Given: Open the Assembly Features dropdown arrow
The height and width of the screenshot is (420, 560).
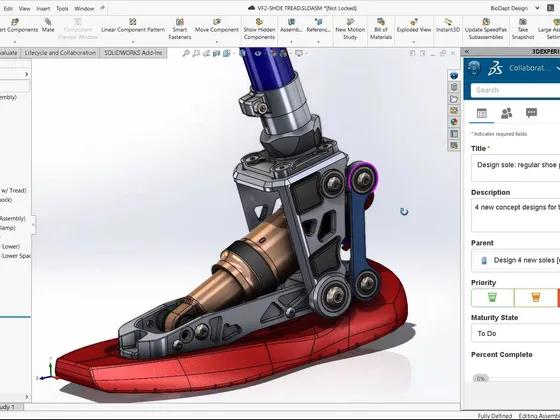Looking at the screenshot, I should coord(291,42).
